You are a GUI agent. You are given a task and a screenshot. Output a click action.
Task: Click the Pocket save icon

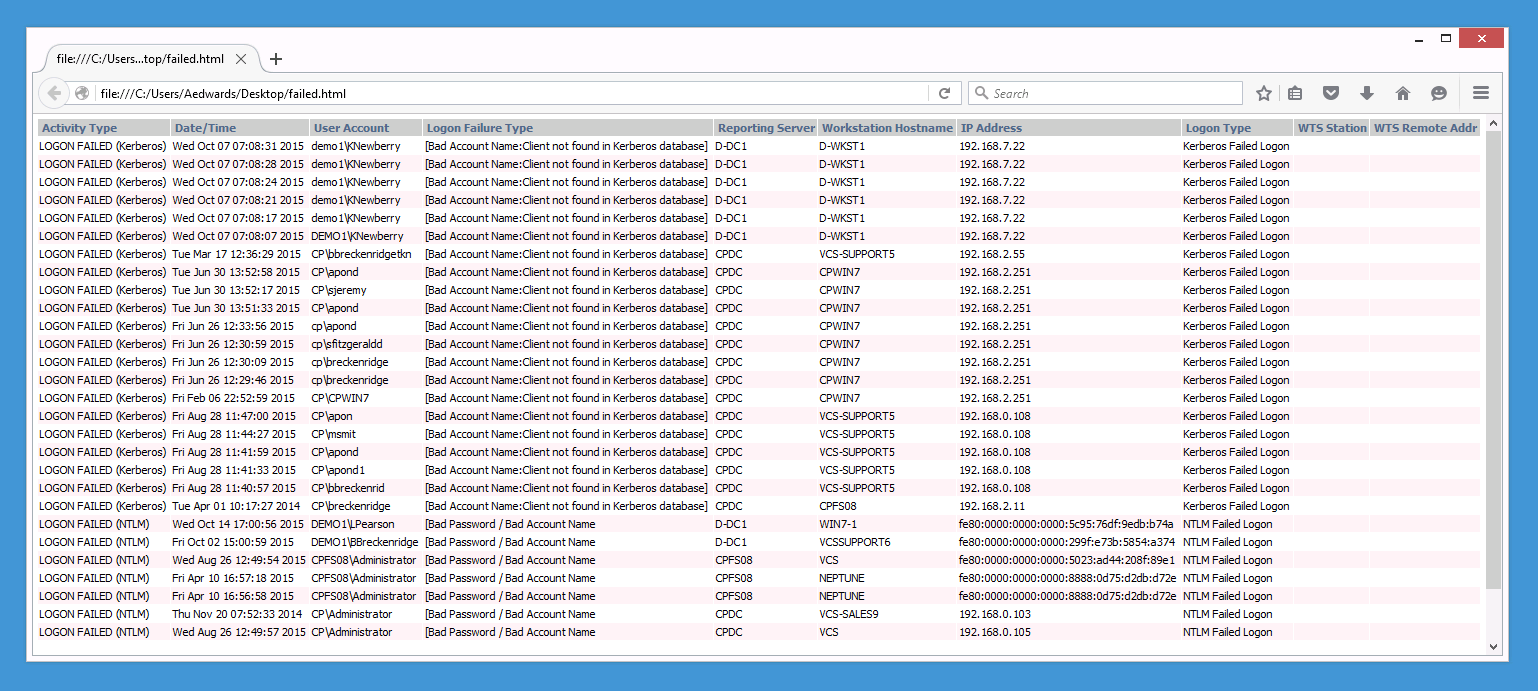pyautogui.click(x=1331, y=93)
